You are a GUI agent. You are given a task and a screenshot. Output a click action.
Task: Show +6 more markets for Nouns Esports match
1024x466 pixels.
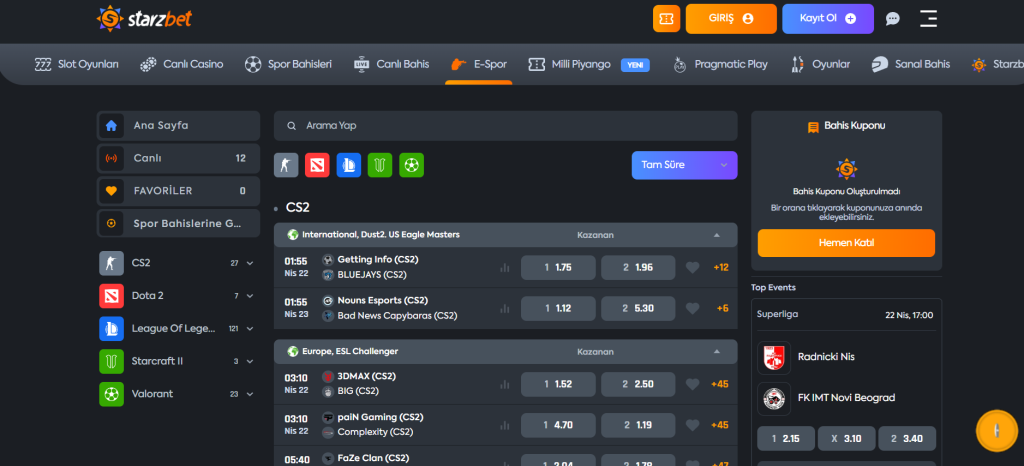click(x=722, y=309)
